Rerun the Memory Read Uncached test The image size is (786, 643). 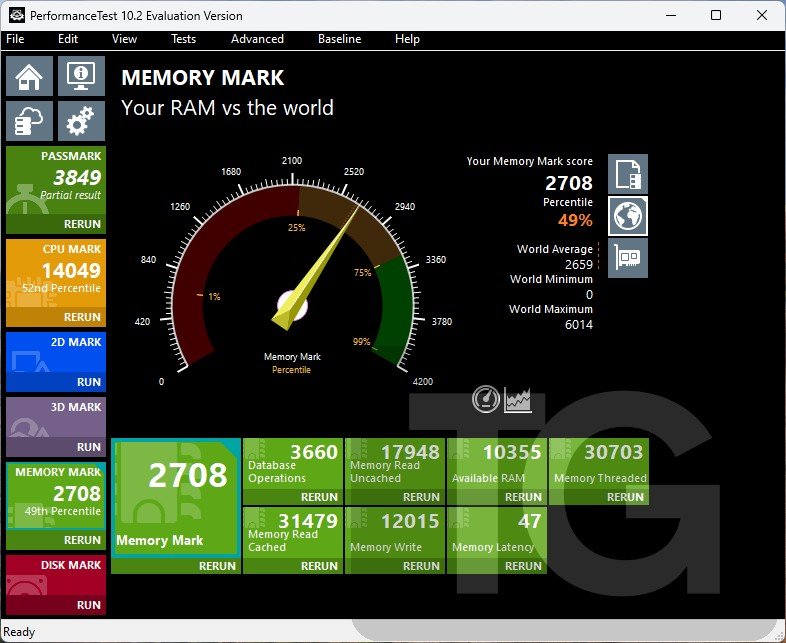(x=421, y=497)
